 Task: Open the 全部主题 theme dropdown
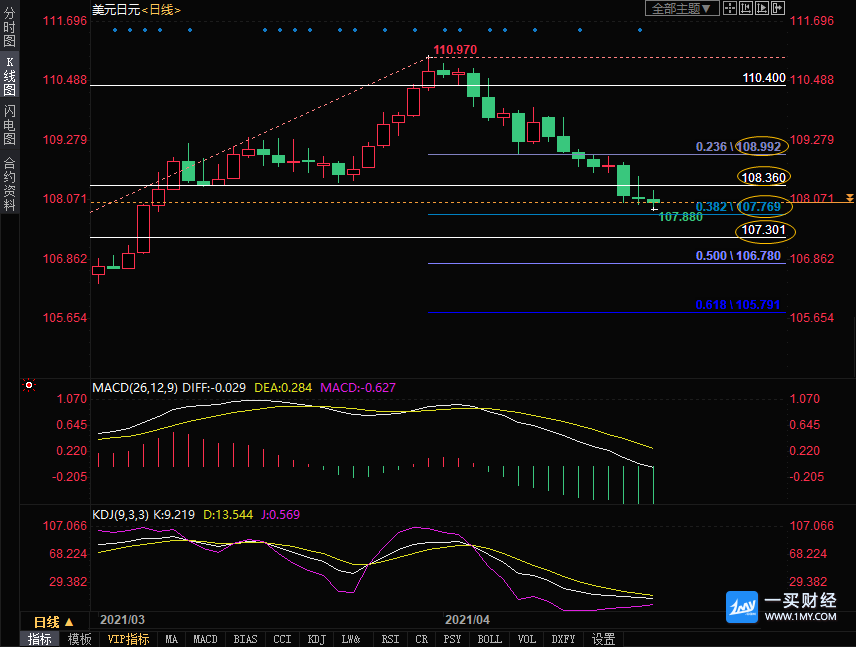(681, 8)
